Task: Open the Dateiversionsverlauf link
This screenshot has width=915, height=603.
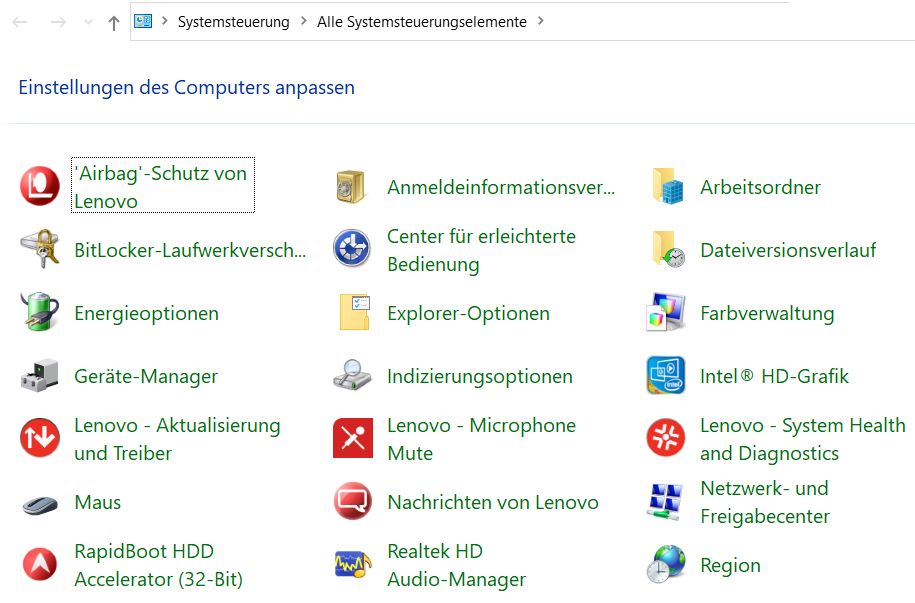Action: [x=788, y=250]
